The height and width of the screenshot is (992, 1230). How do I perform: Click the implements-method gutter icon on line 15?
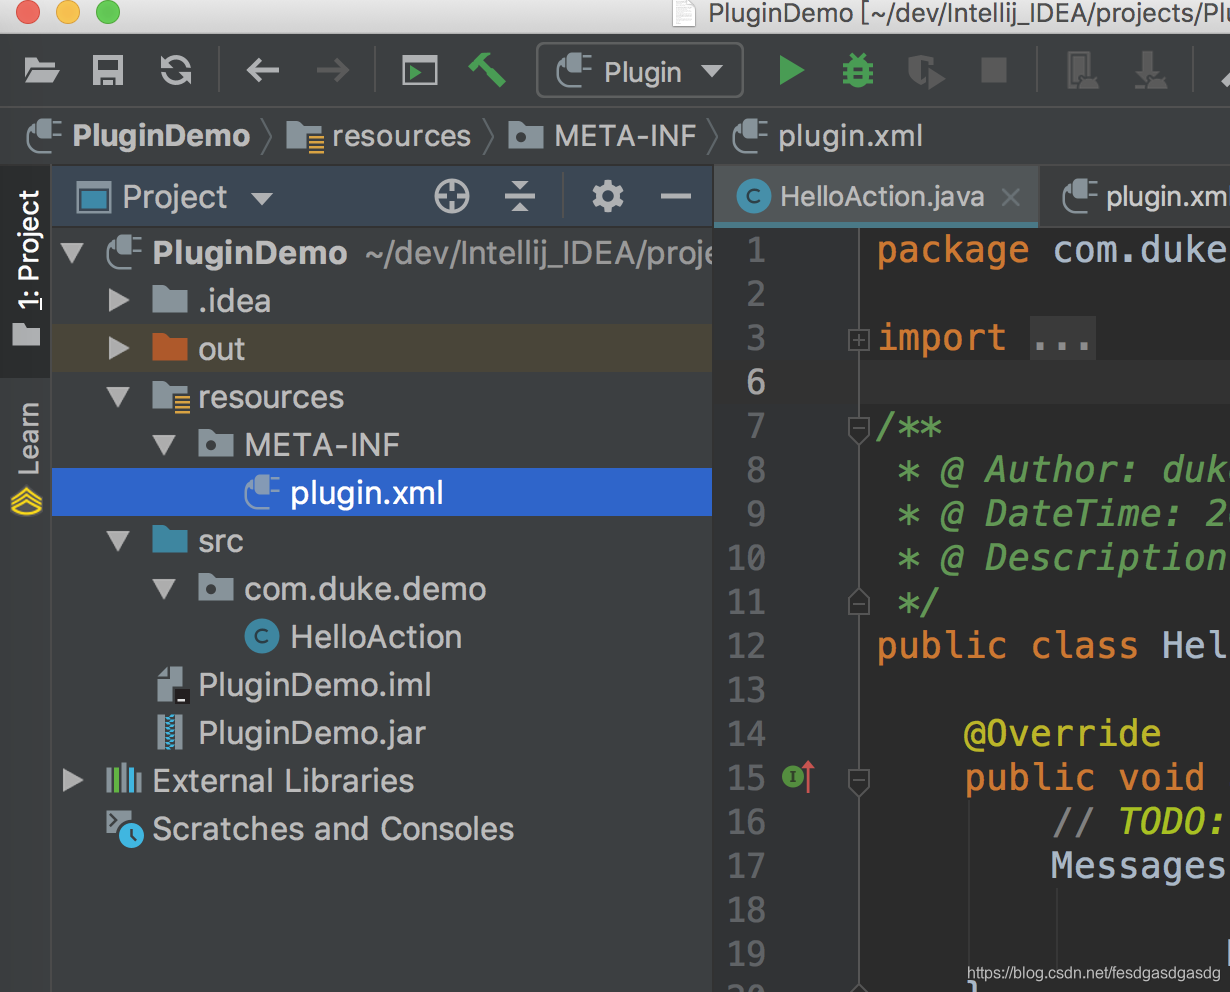coord(798,777)
